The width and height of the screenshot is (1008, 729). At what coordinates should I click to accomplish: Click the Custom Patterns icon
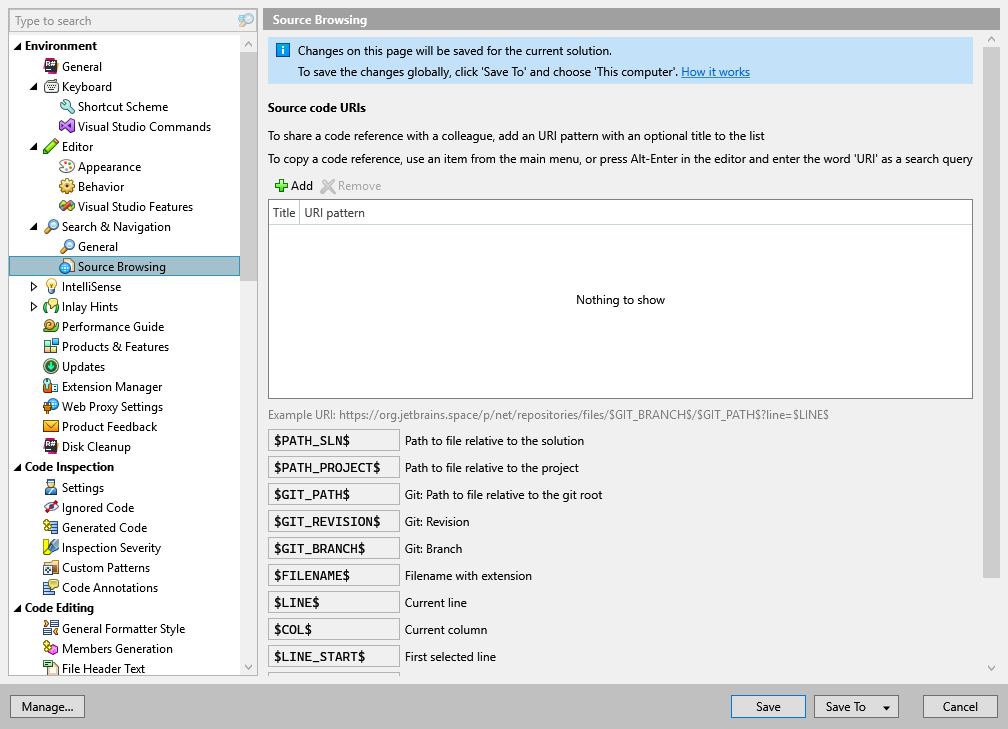pos(51,568)
